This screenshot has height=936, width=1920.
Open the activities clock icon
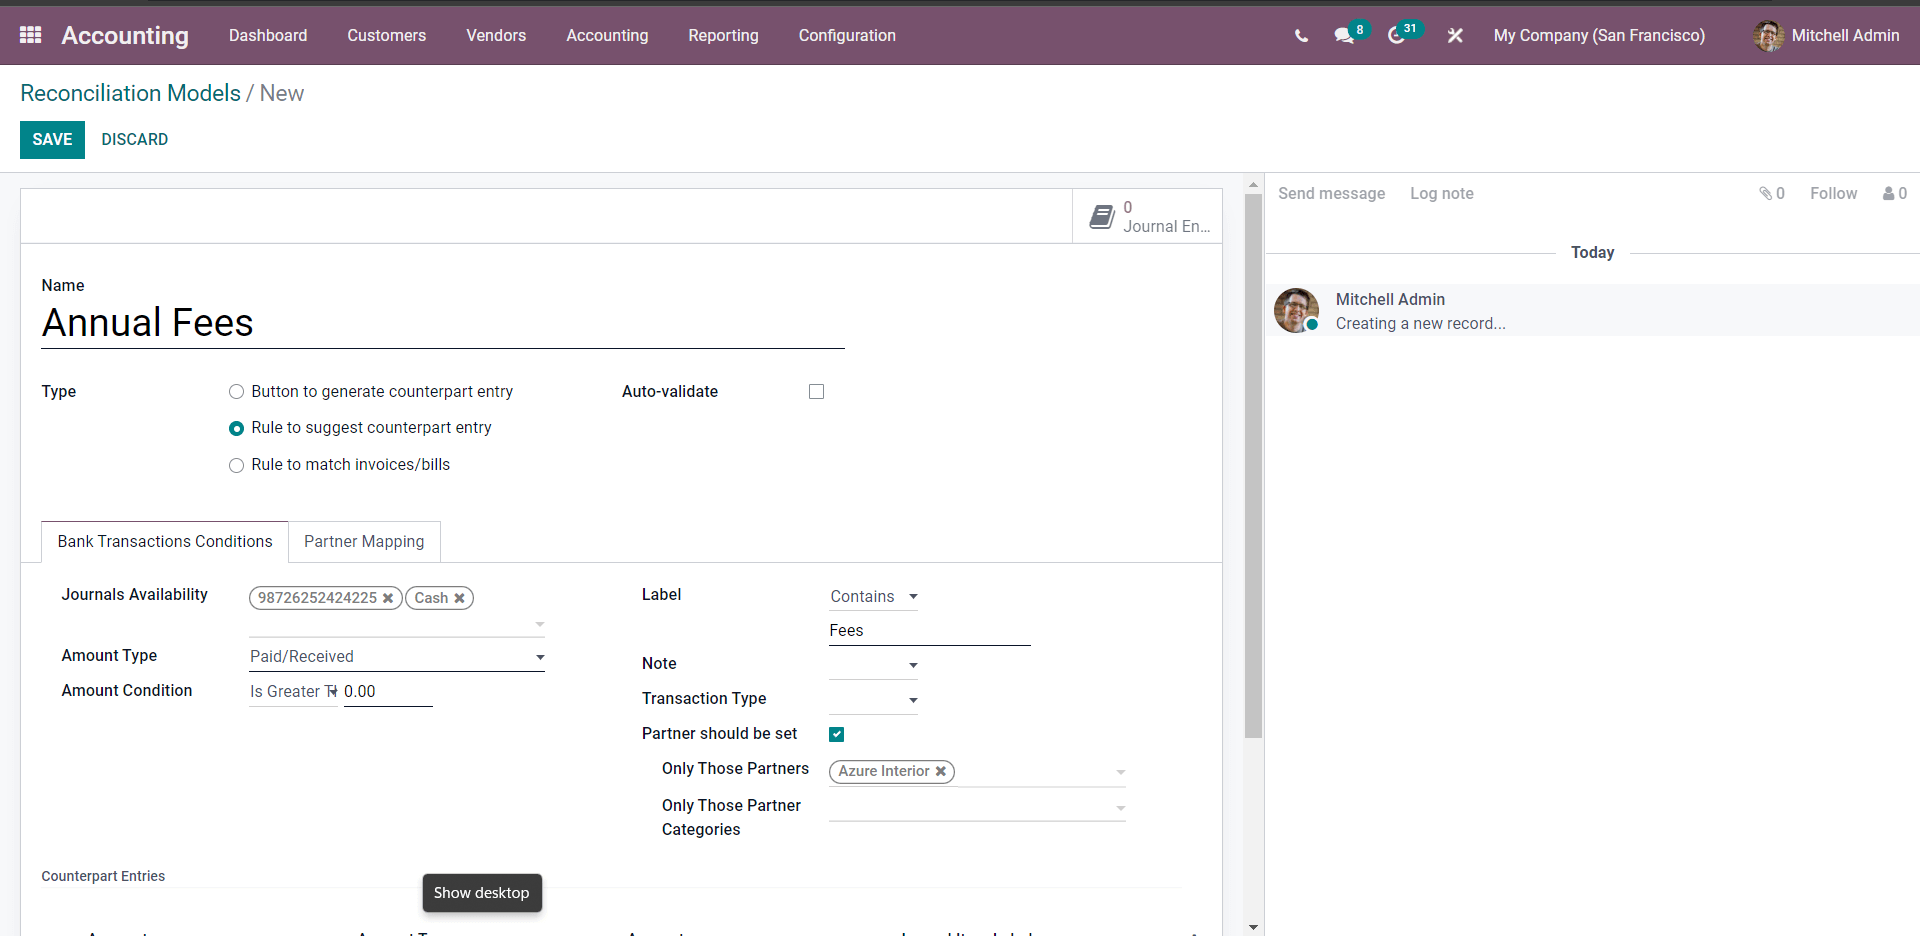(1396, 36)
